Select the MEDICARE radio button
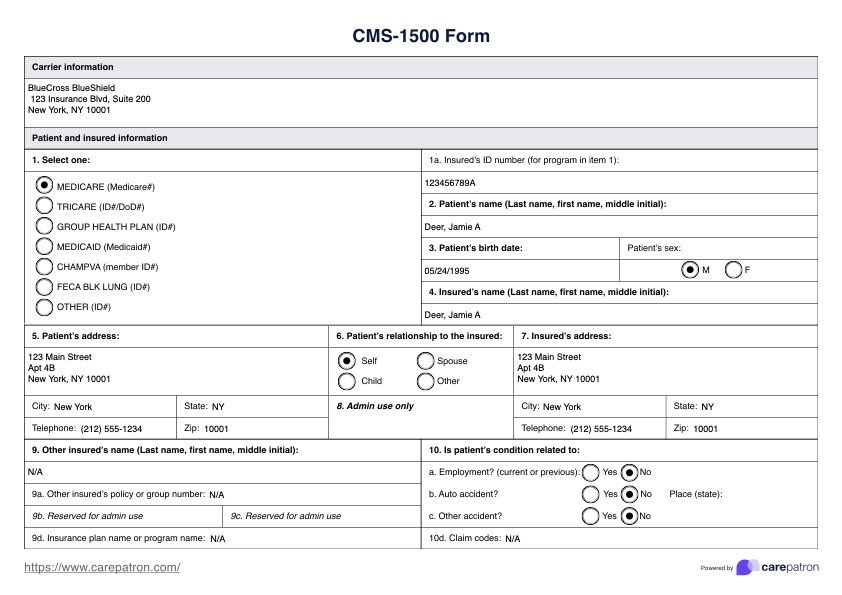The width and height of the screenshot is (842, 595). tap(44, 185)
